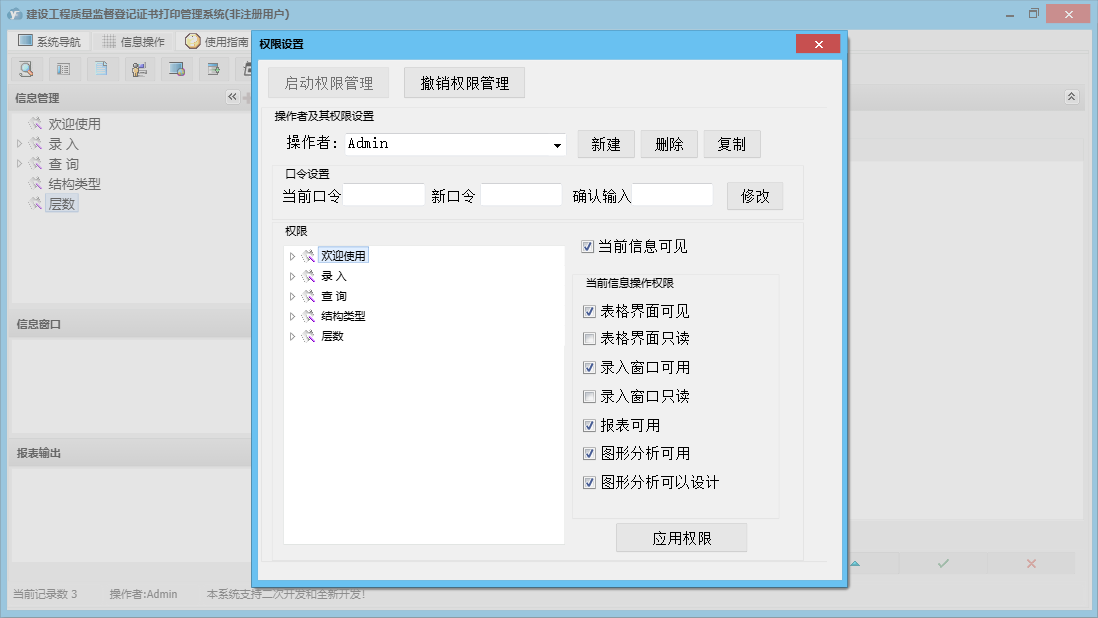Close the 权限设置 dialog
This screenshot has width=1098, height=618.
coord(818,44)
